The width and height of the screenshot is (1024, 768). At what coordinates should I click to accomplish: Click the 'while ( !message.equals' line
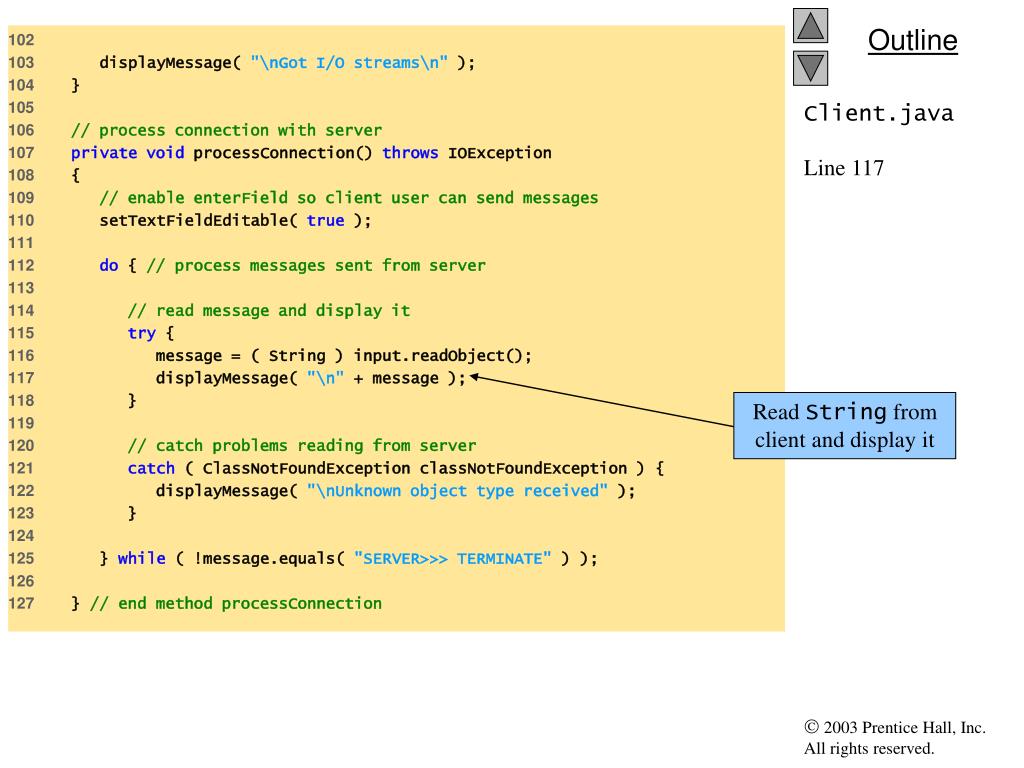tap(348, 558)
